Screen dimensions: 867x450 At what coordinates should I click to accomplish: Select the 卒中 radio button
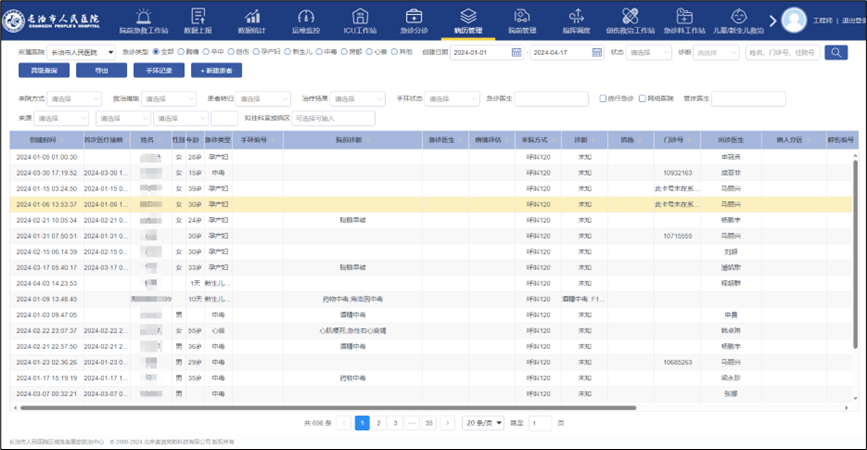pyautogui.click(x=206, y=52)
